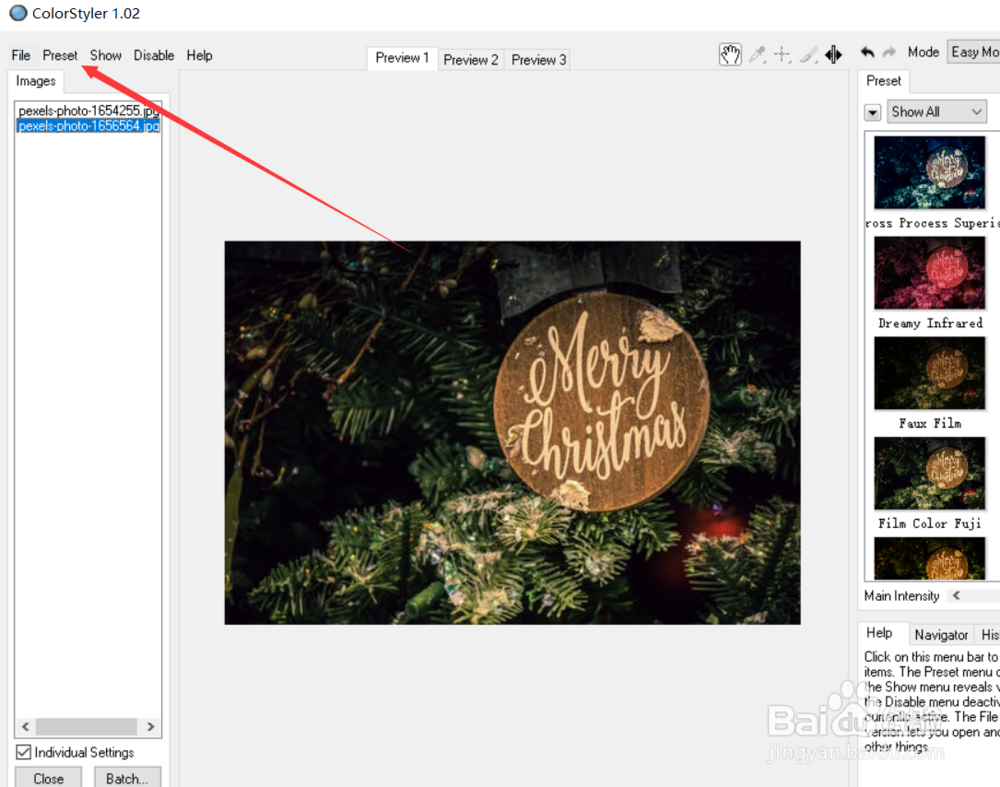Click the image list horizontal scrollbar thumb
Screen dimensions: 1000x787
click(86, 726)
